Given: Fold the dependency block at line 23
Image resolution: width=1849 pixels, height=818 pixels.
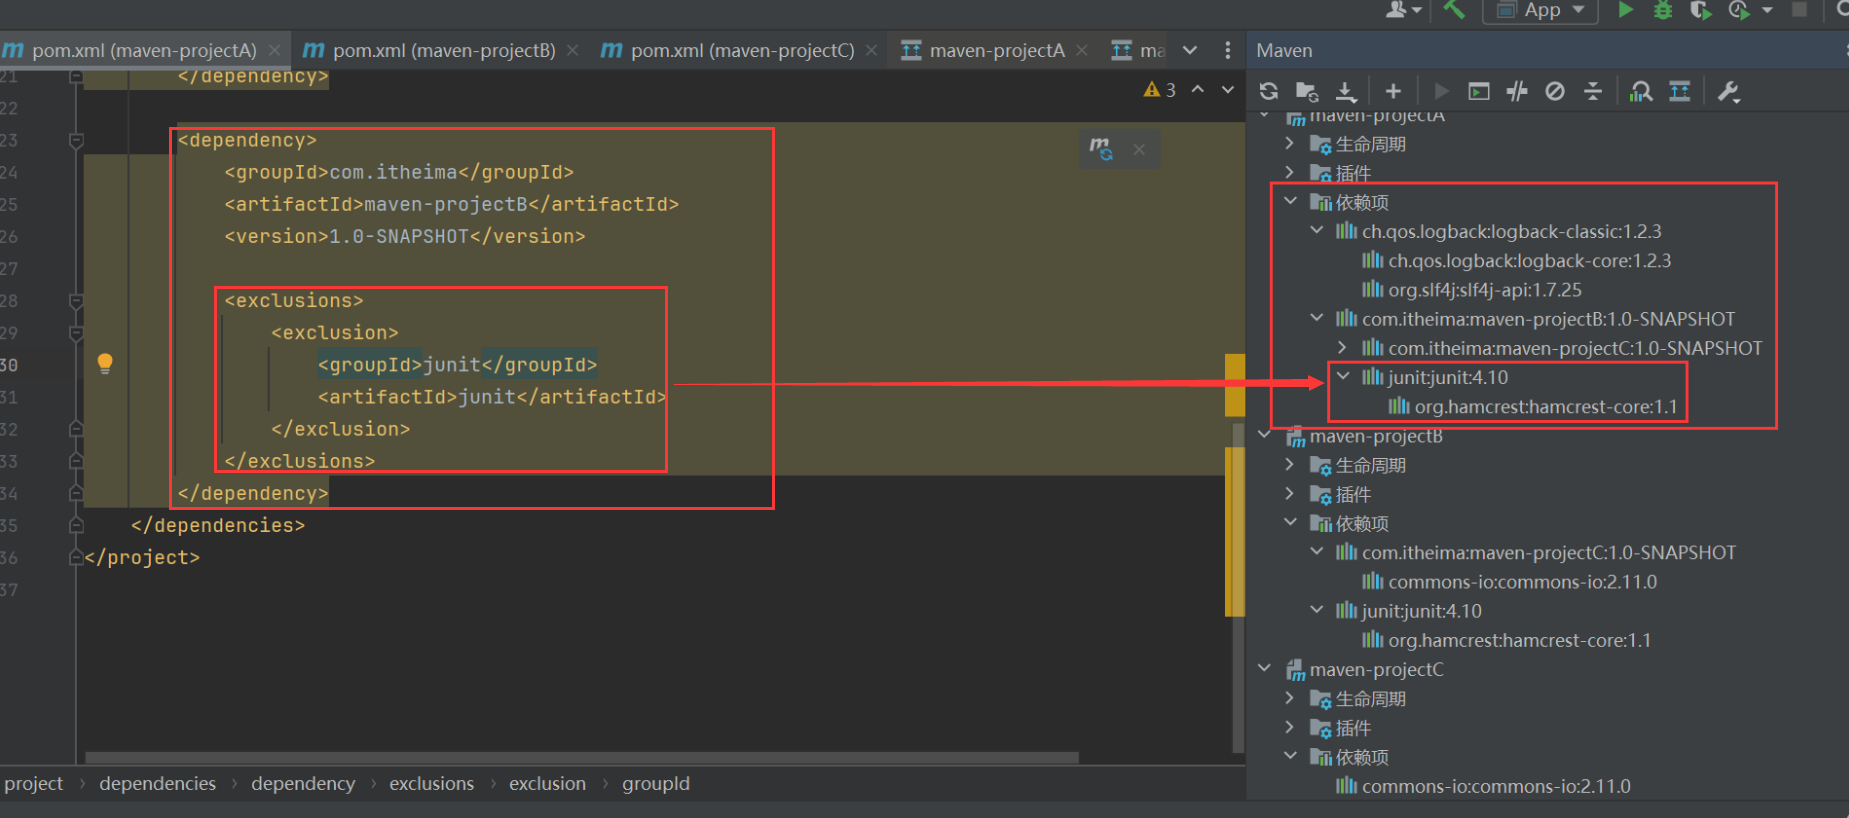Looking at the screenshot, I should 76,141.
